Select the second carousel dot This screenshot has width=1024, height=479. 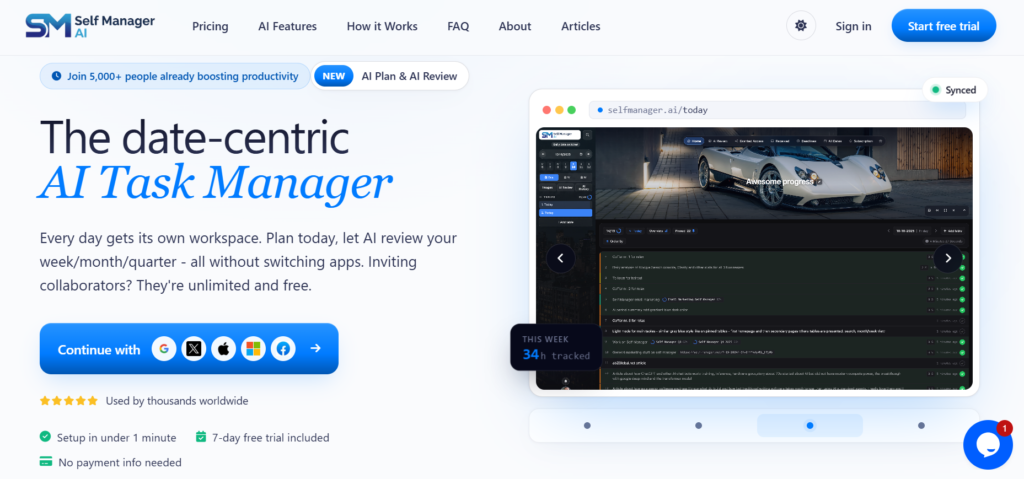(699, 425)
